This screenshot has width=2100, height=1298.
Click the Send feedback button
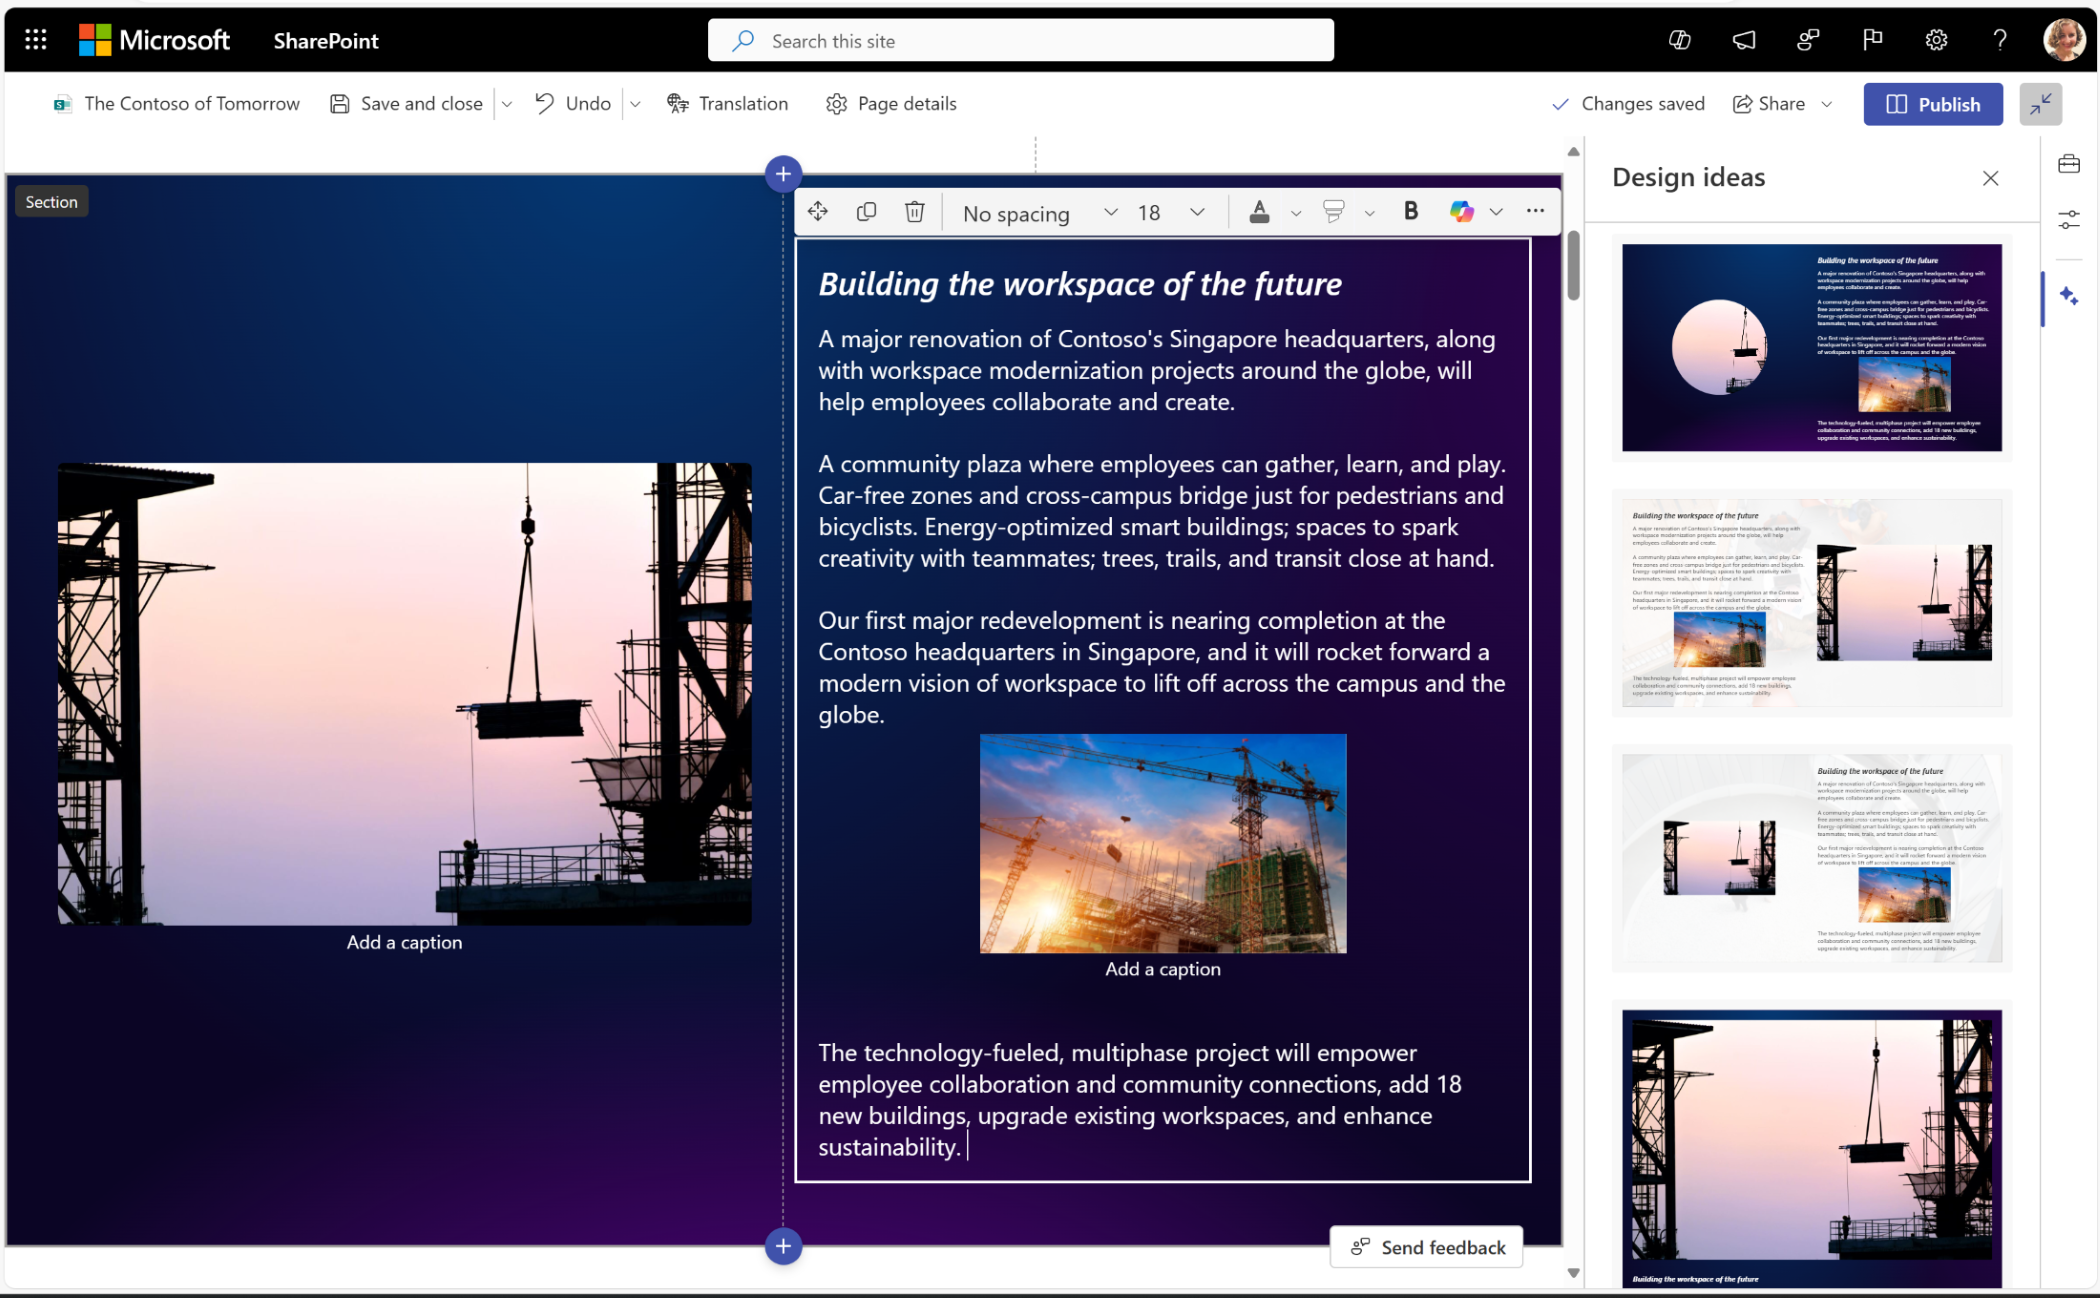click(x=1428, y=1247)
